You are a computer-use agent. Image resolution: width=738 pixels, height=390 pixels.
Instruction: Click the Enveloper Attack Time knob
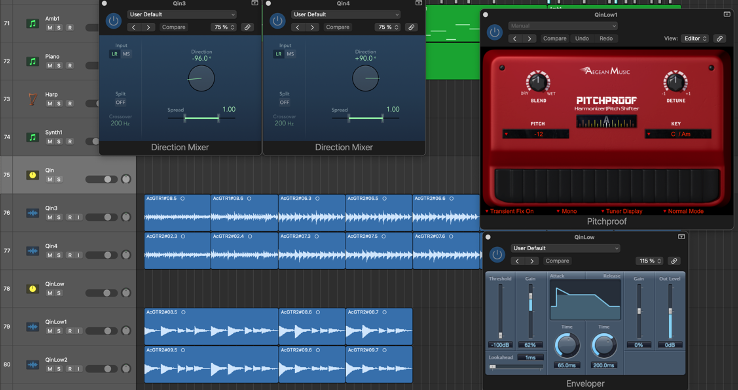pyautogui.click(x=567, y=346)
